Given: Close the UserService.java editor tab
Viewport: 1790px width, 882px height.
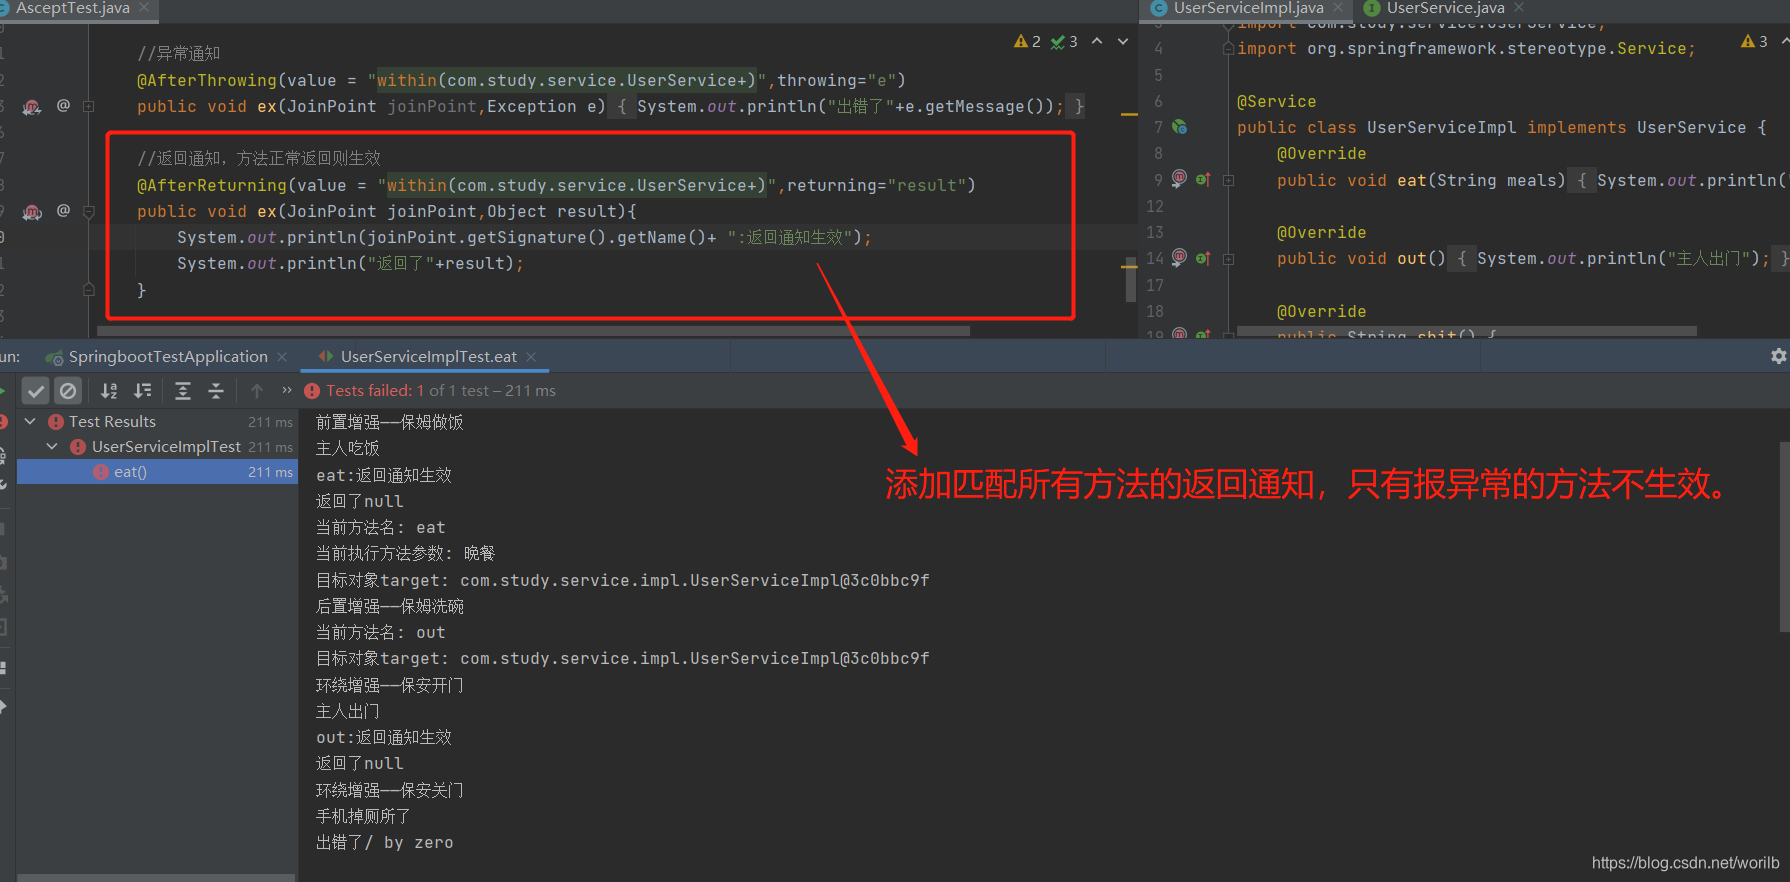Looking at the screenshot, I should pyautogui.click(x=1519, y=8).
